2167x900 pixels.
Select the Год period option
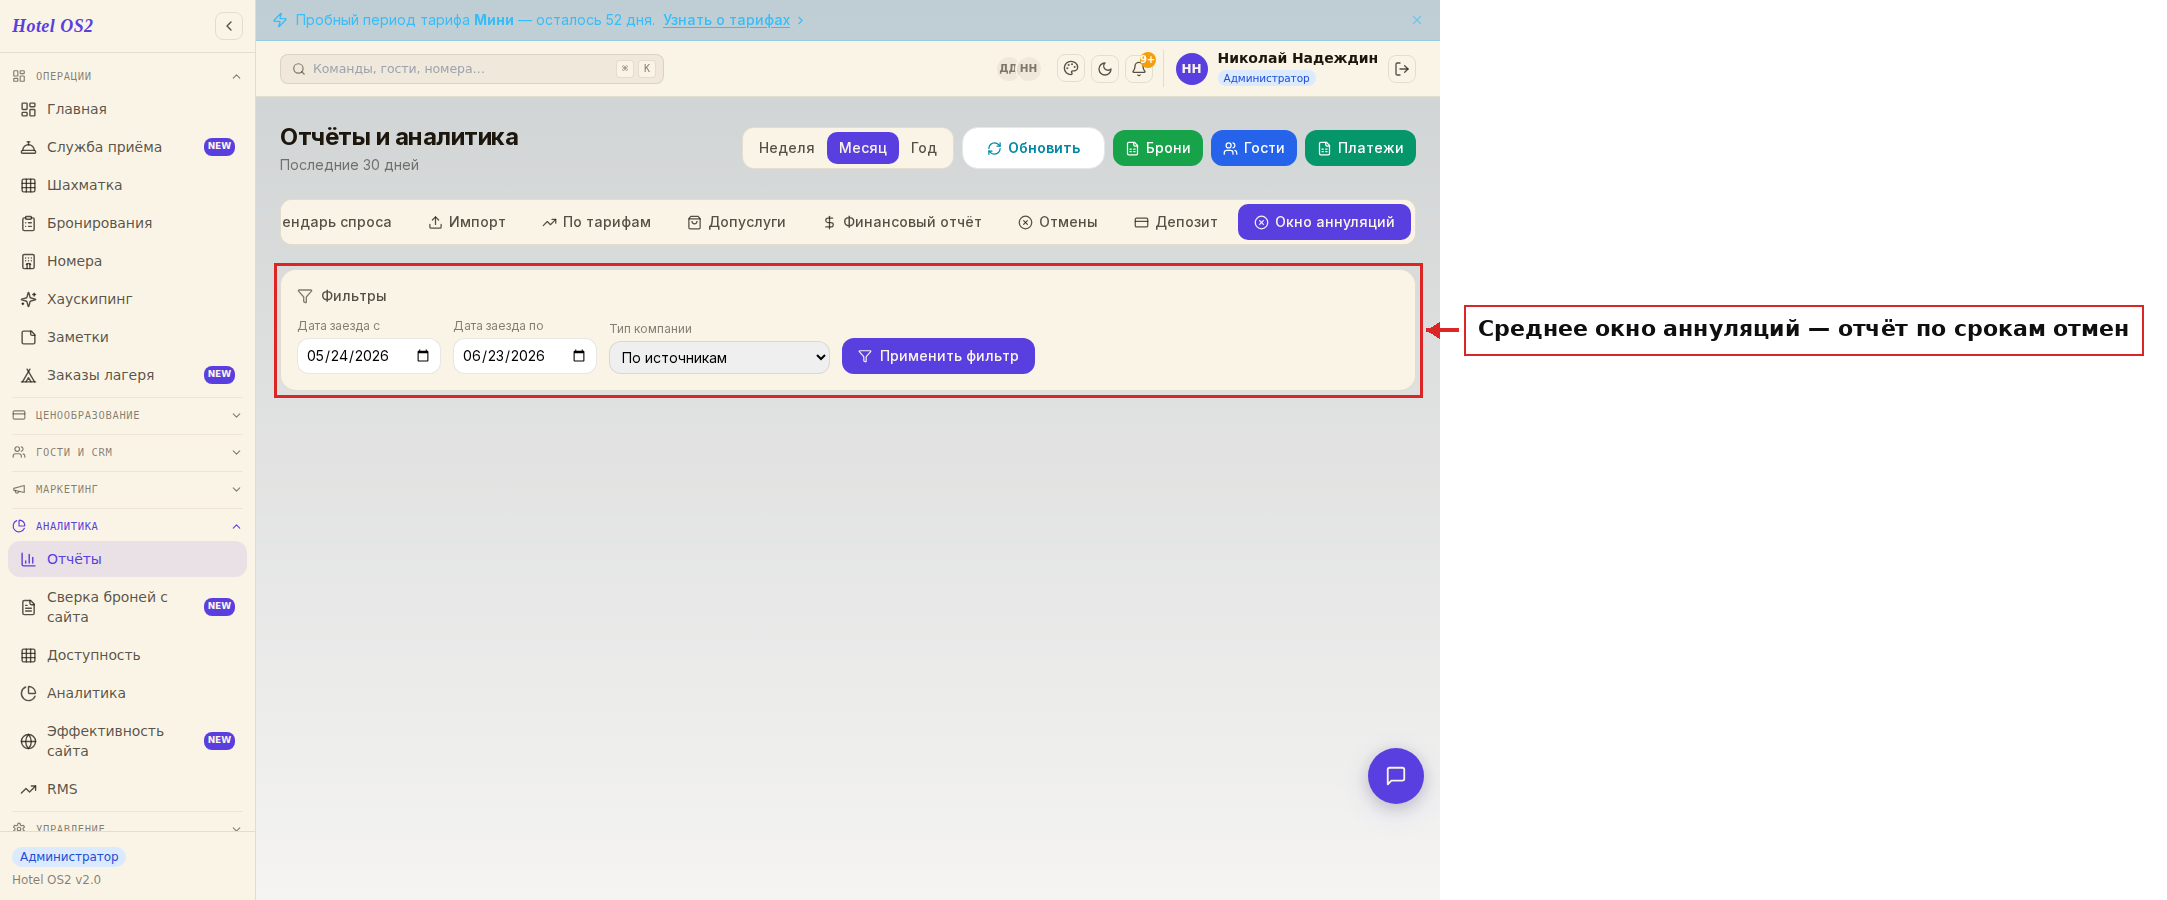pyautogui.click(x=923, y=148)
